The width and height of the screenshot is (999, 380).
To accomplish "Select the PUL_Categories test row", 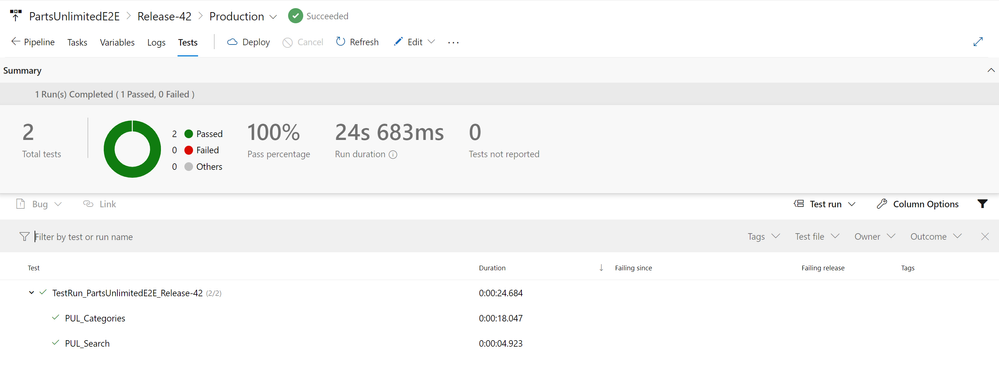I will 500,318.
